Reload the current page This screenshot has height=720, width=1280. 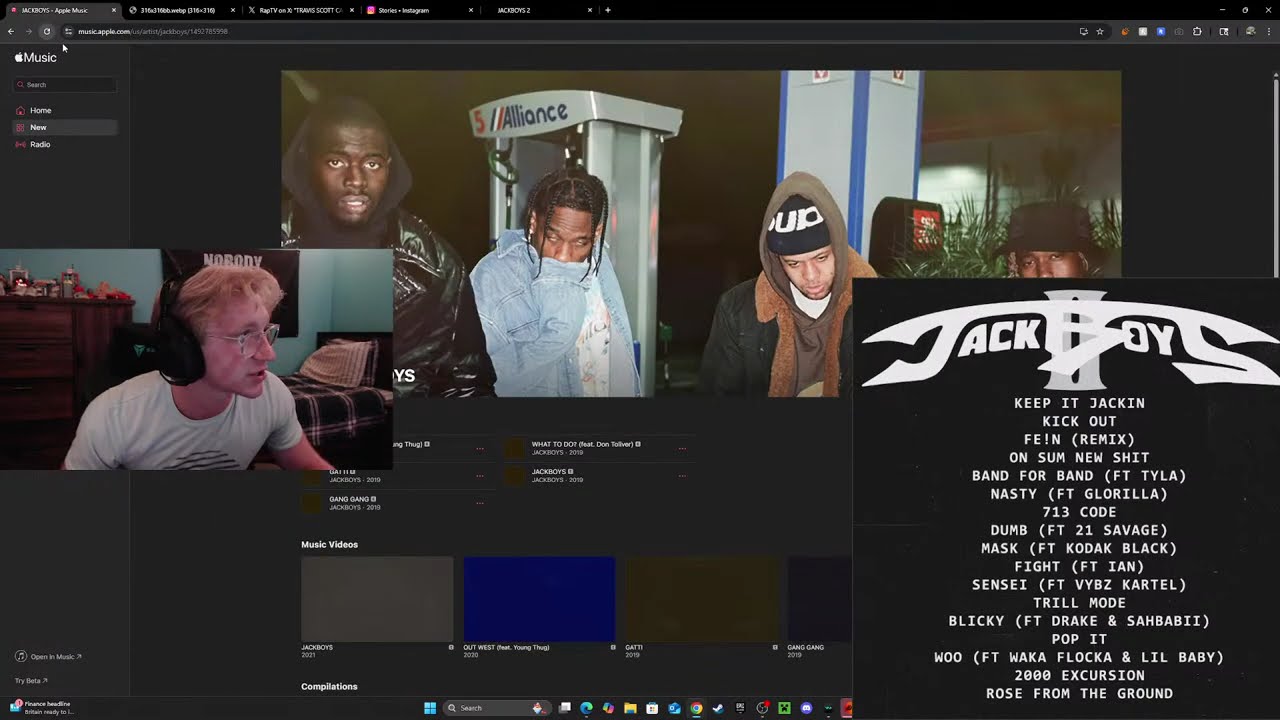(x=46, y=31)
